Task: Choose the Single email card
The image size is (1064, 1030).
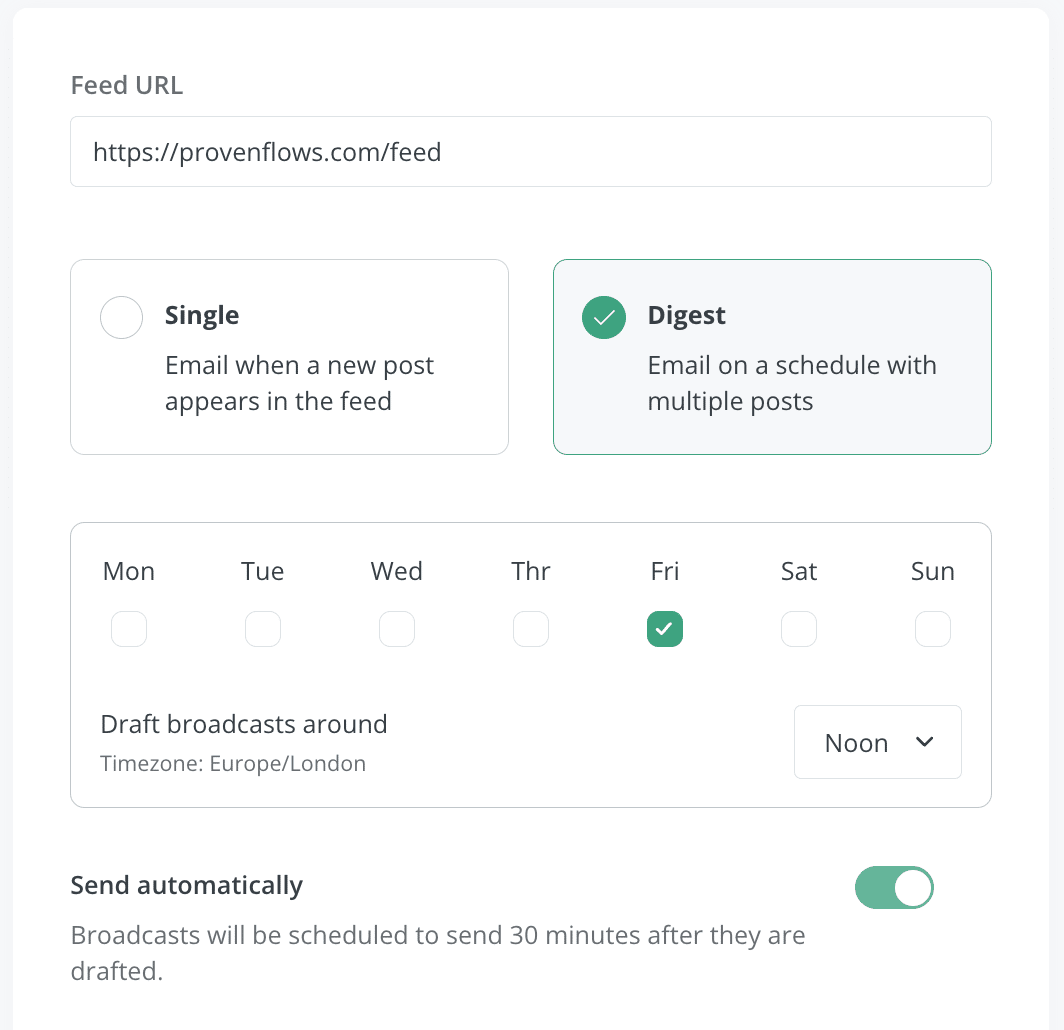Action: click(289, 357)
